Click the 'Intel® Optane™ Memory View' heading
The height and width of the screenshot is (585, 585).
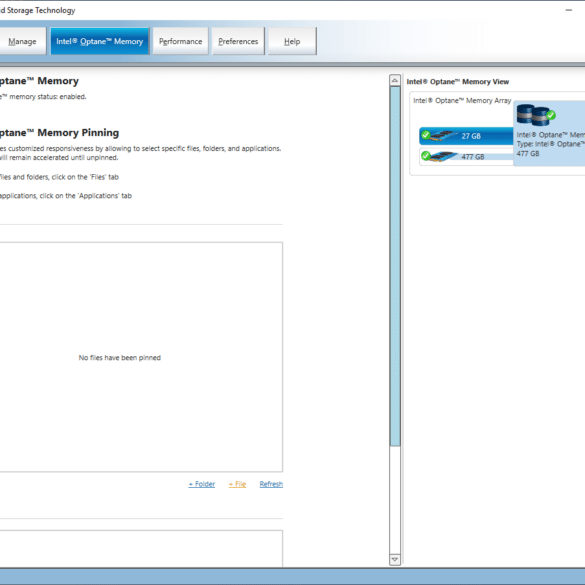[x=458, y=82]
